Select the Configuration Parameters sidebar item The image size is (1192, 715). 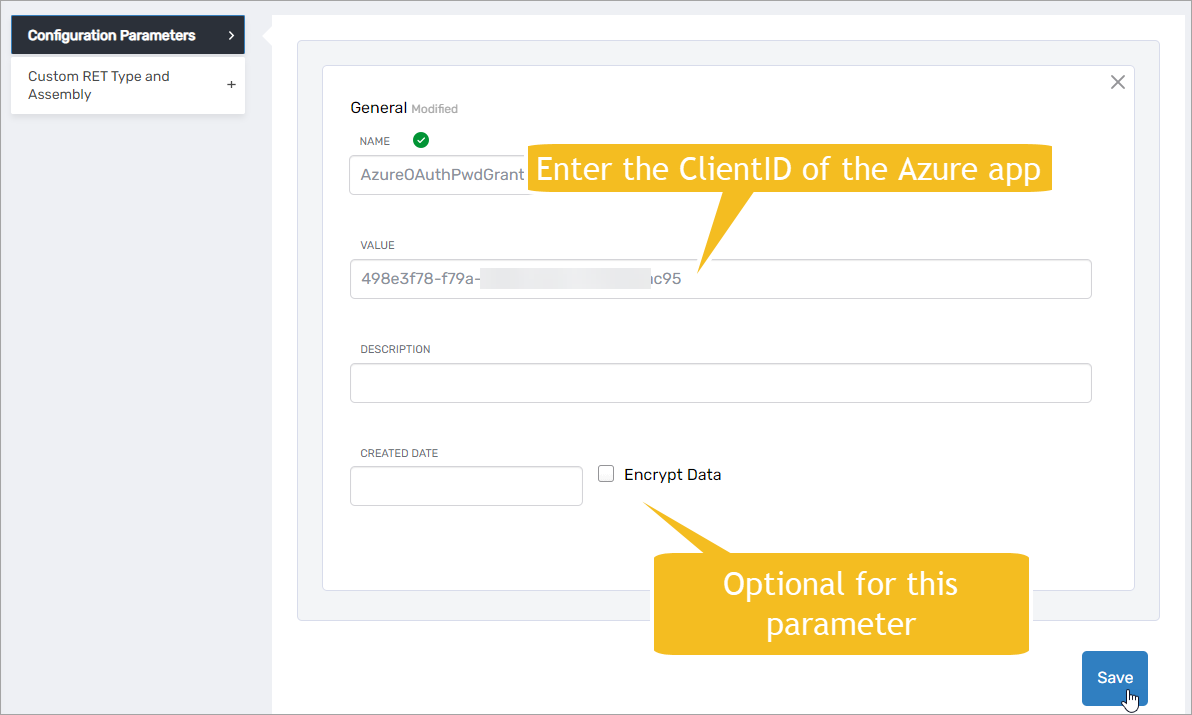110,34
